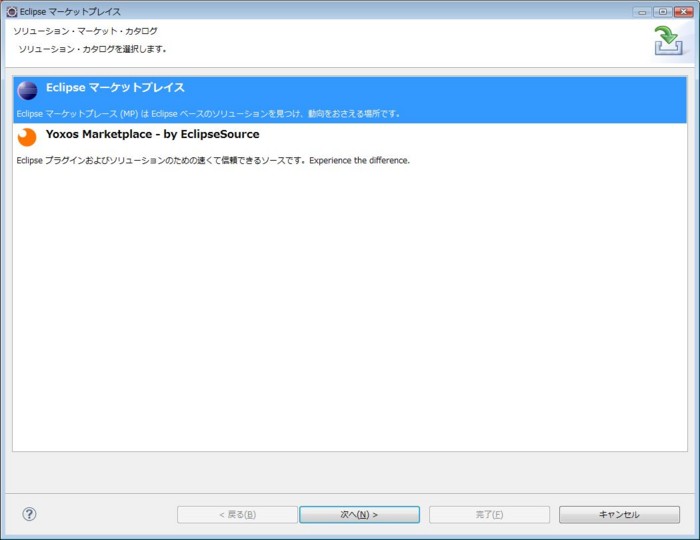Image resolution: width=700 pixels, height=540 pixels.
Task: Click the orange Yoxos Marketplace icon
Action: [x=27, y=137]
